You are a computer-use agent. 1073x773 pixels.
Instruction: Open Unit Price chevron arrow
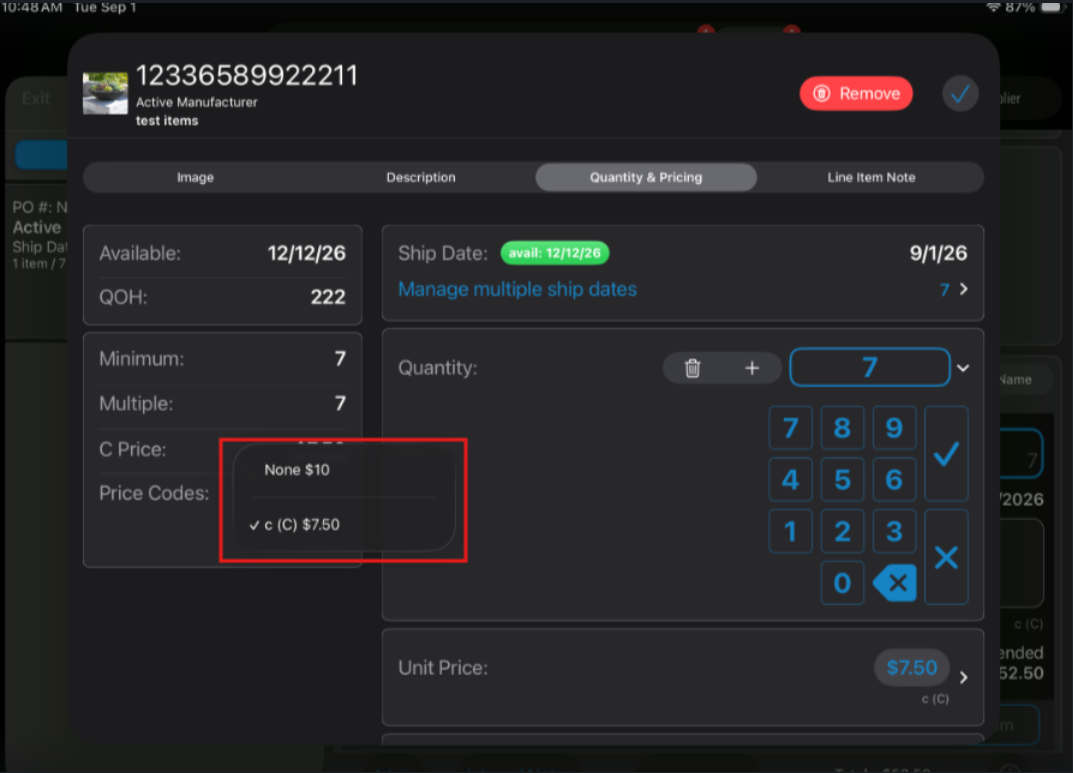(x=964, y=677)
